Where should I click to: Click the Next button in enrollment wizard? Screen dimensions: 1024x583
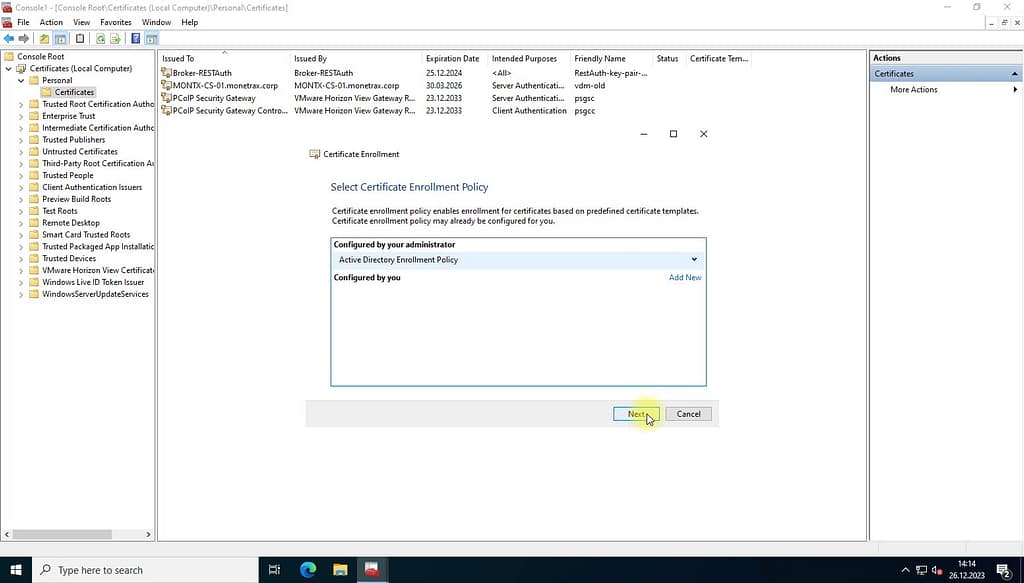tap(636, 414)
